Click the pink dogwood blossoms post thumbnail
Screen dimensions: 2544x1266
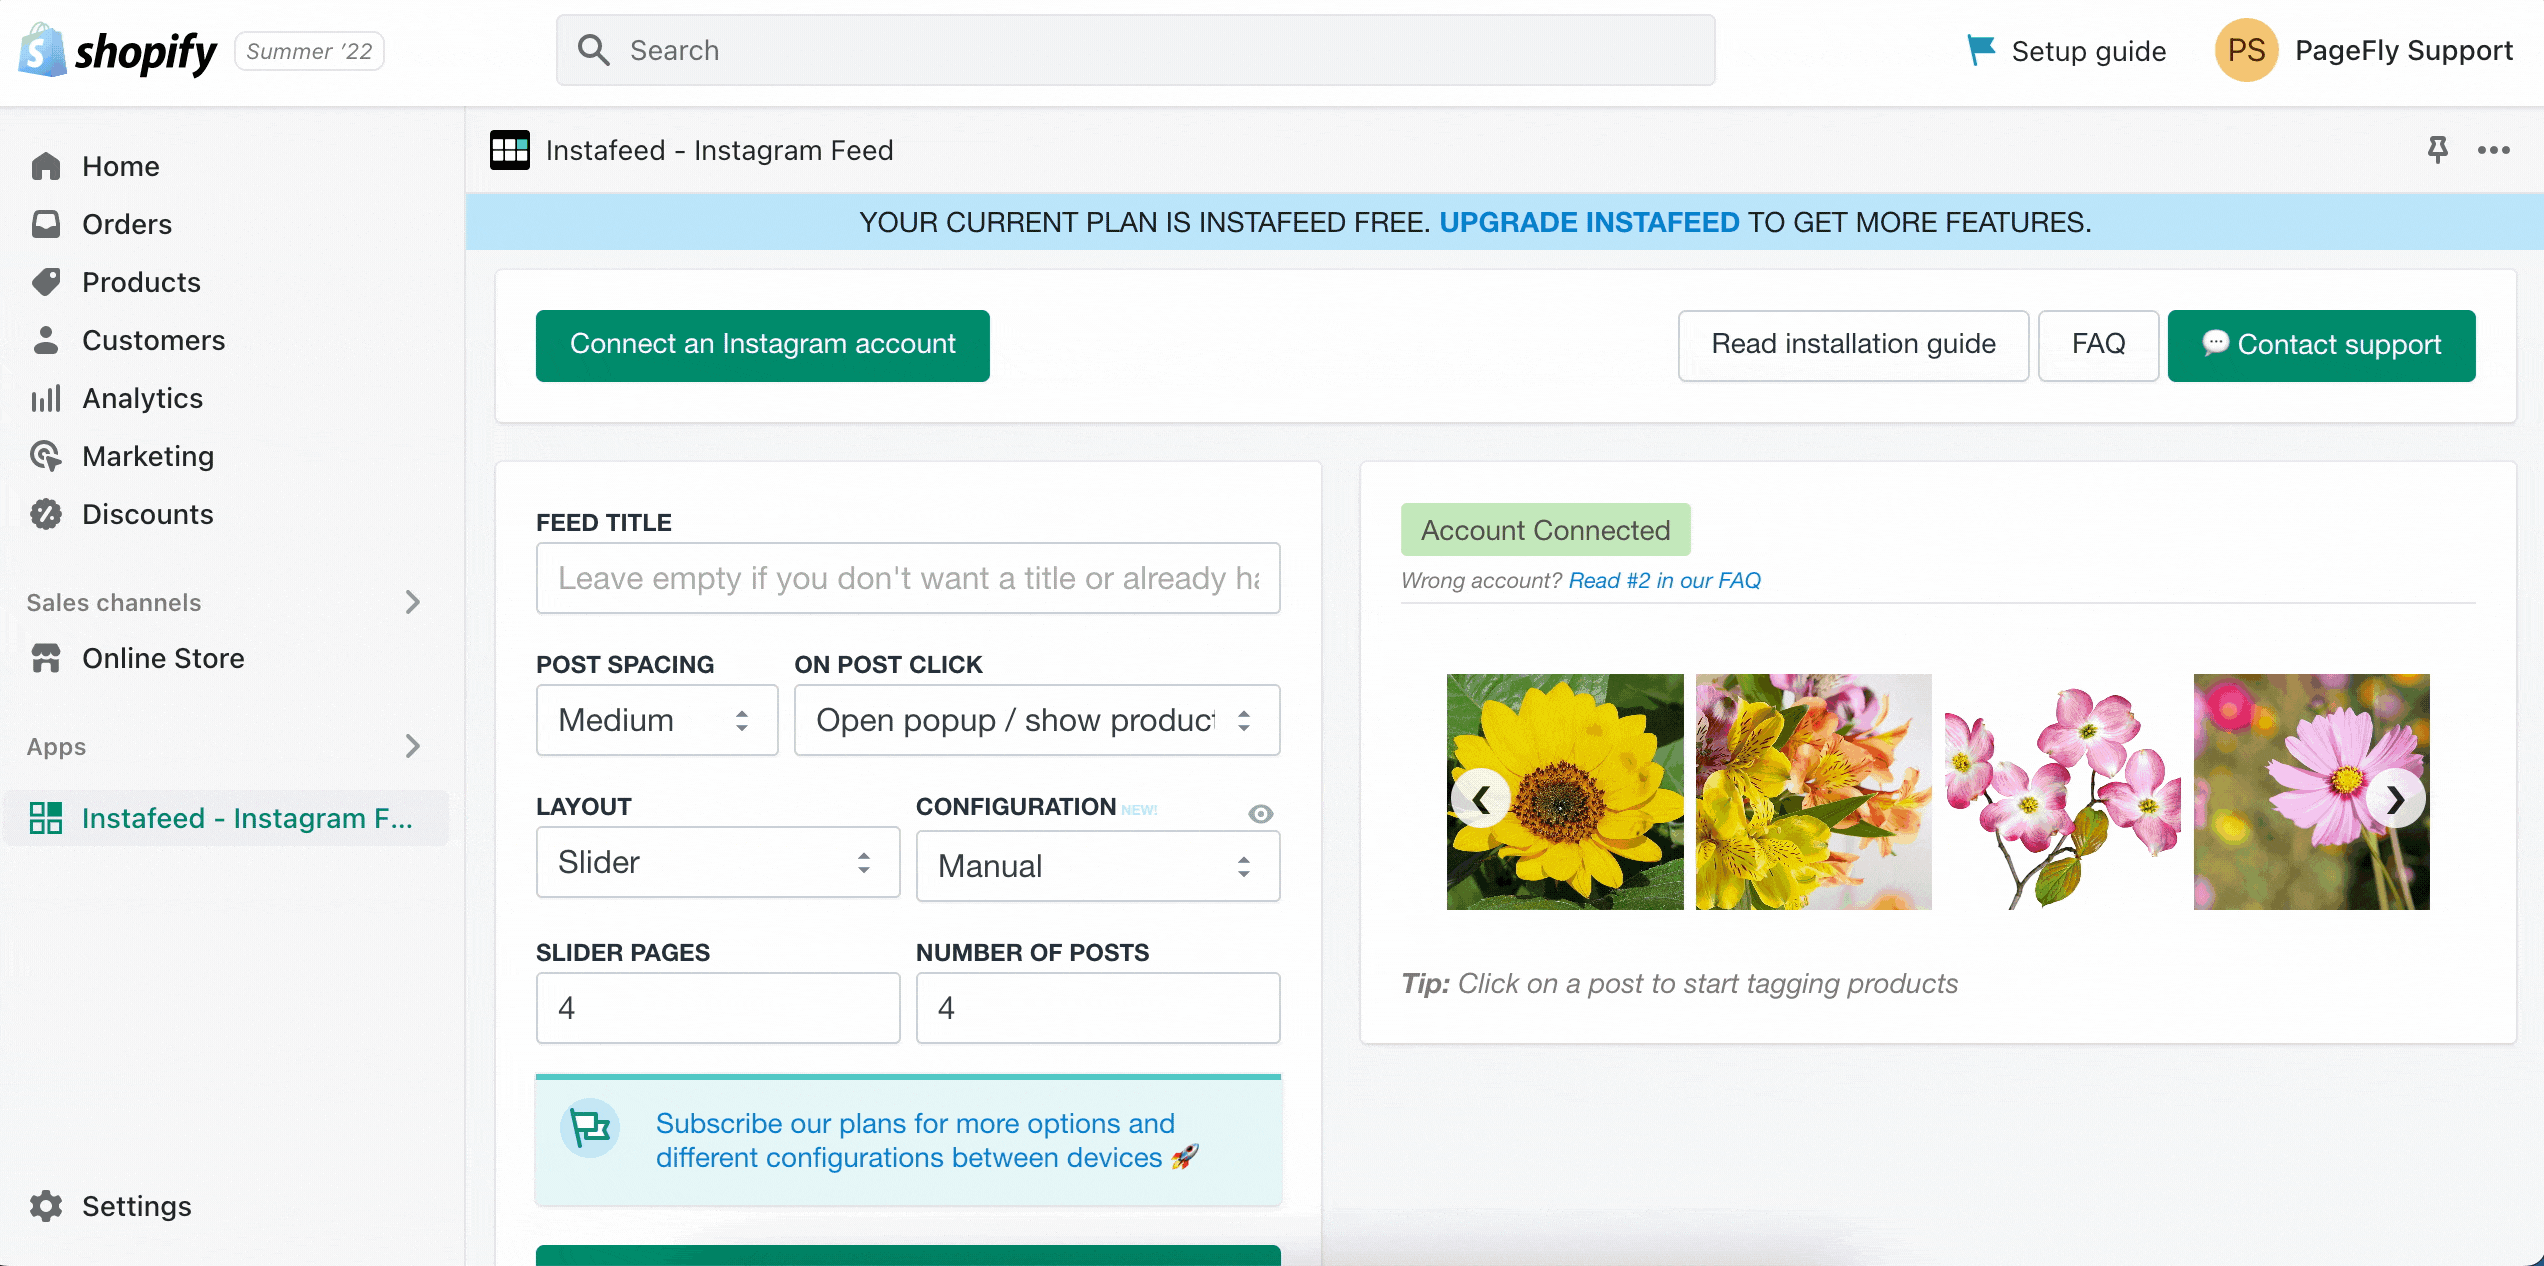pos(2062,792)
